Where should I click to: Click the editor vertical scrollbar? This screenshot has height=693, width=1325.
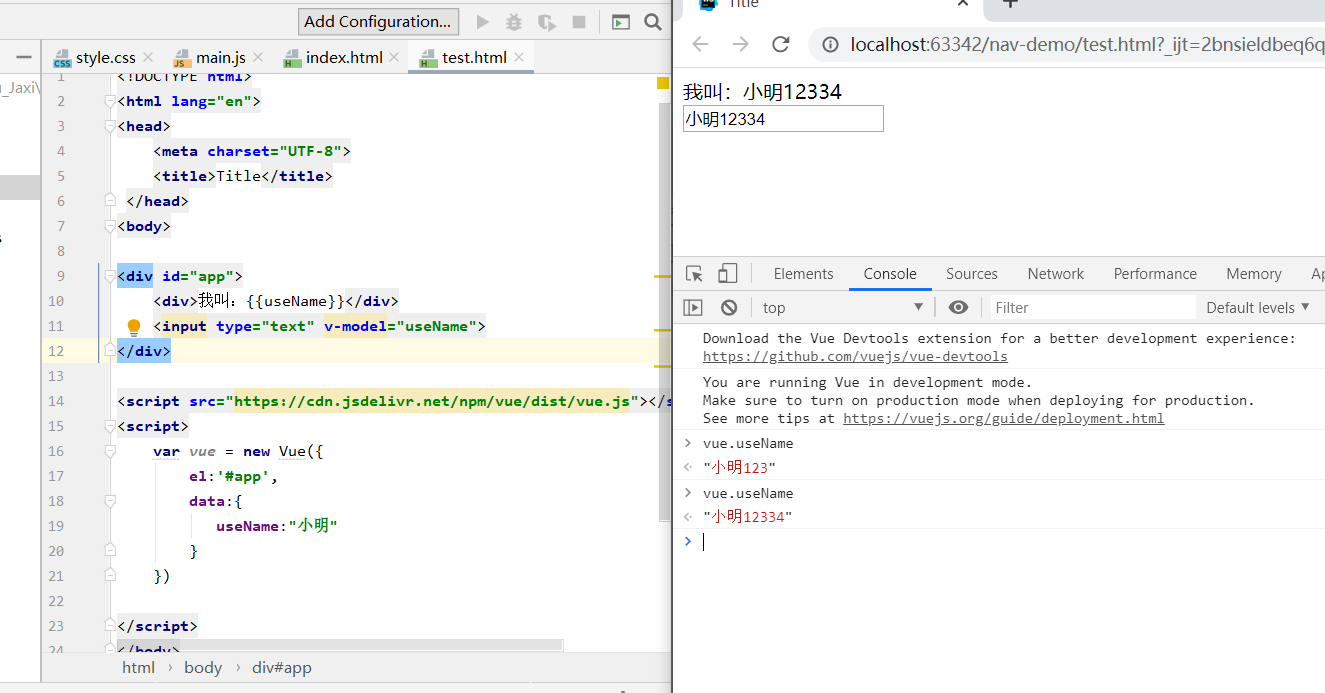[665, 312]
